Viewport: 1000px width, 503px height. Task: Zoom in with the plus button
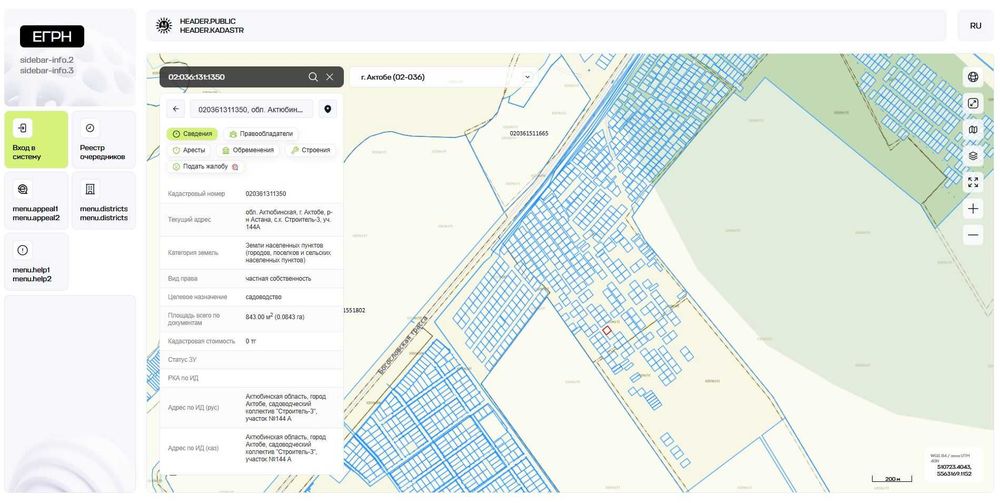point(973,208)
